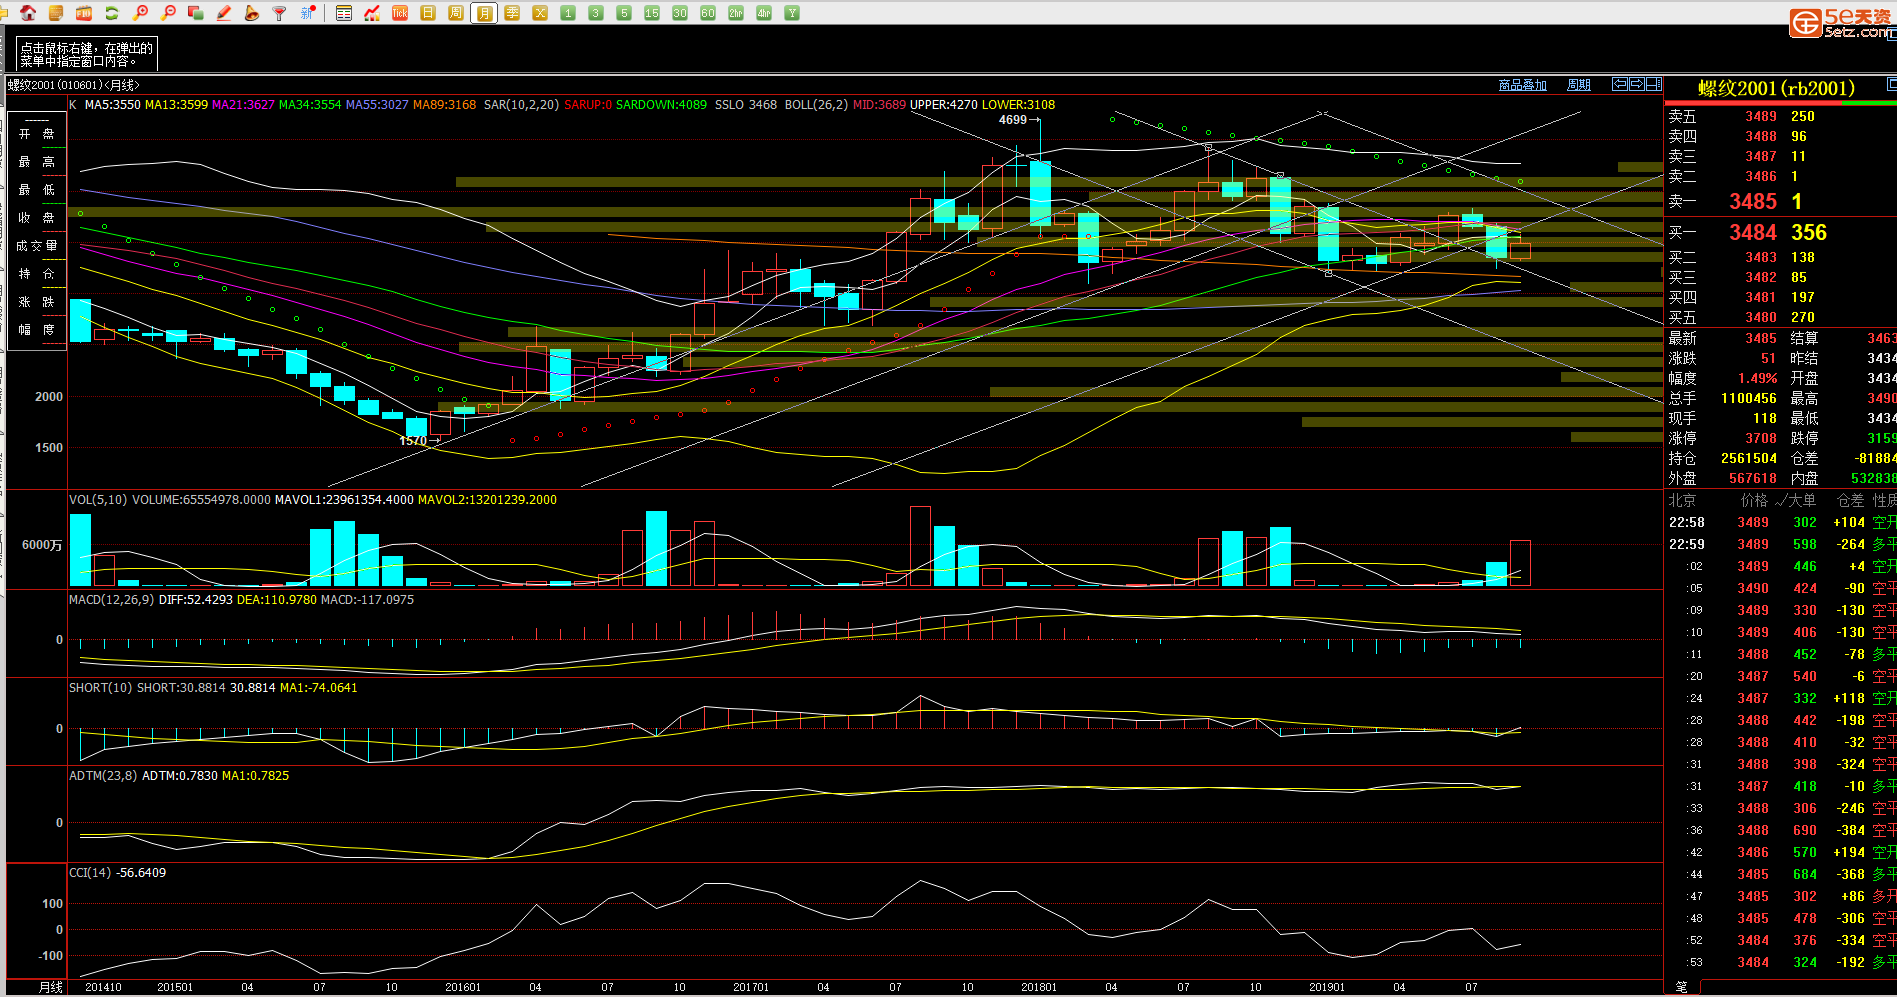Click the 螺纹2001(rb2001) contract title
The width and height of the screenshot is (1897, 997).
click(x=1776, y=88)
